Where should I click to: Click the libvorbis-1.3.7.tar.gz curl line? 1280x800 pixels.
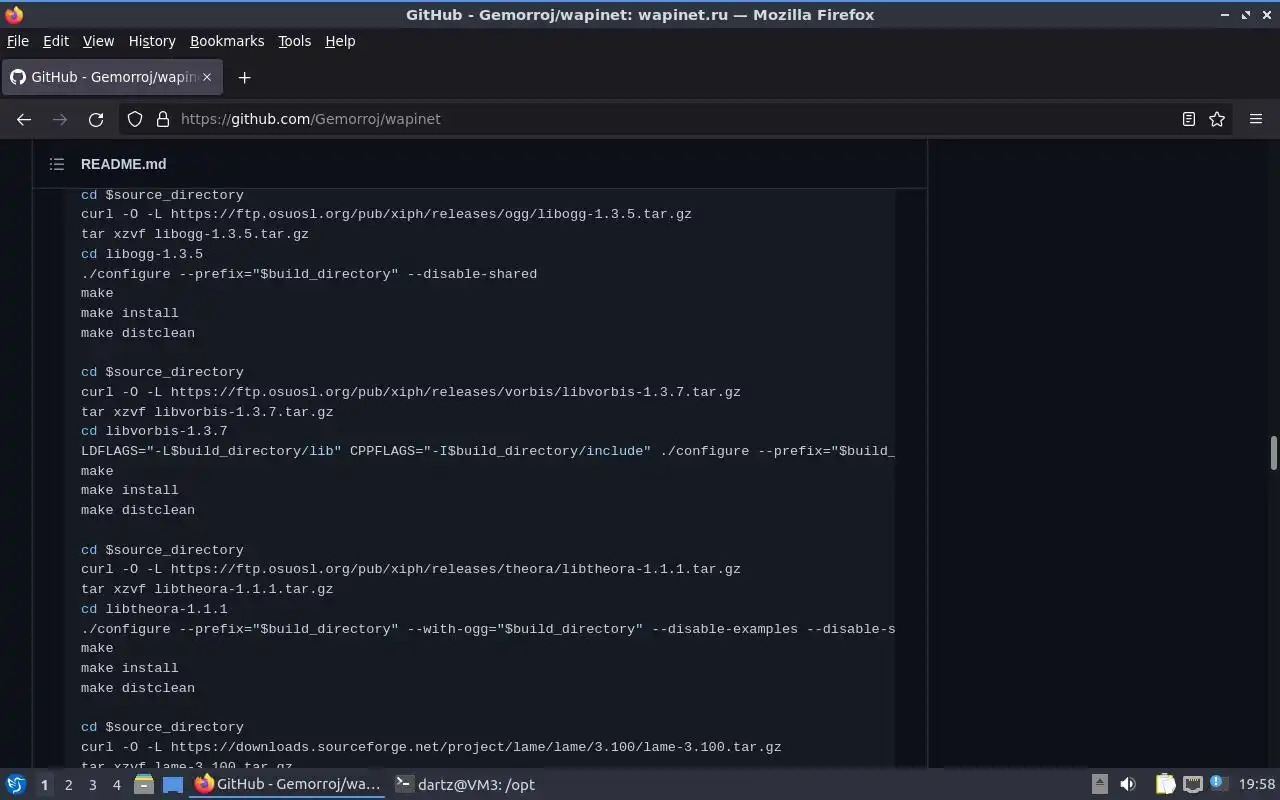point(411,392)
